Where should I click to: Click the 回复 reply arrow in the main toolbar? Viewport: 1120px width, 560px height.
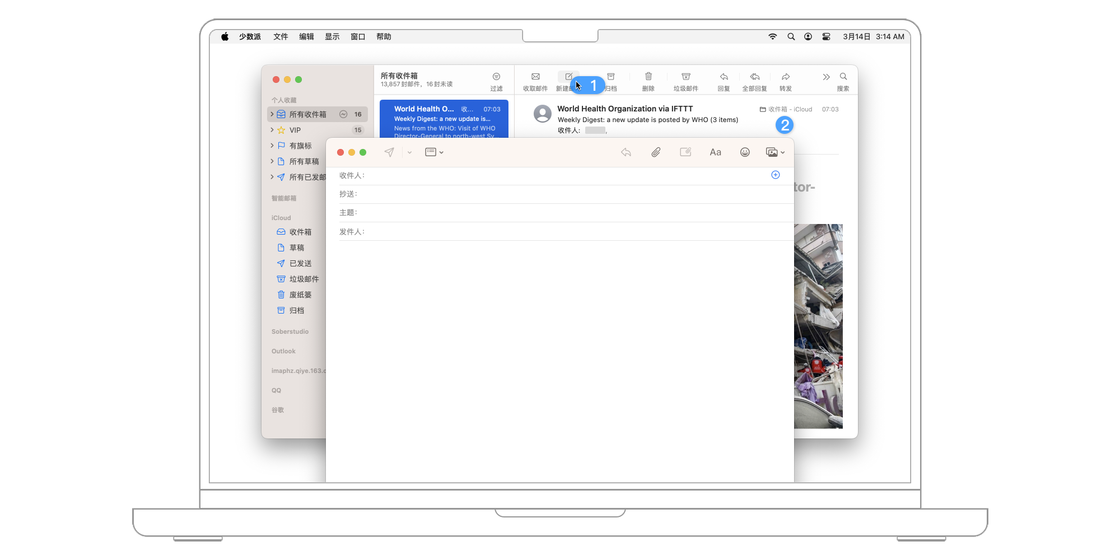(724, 77)
